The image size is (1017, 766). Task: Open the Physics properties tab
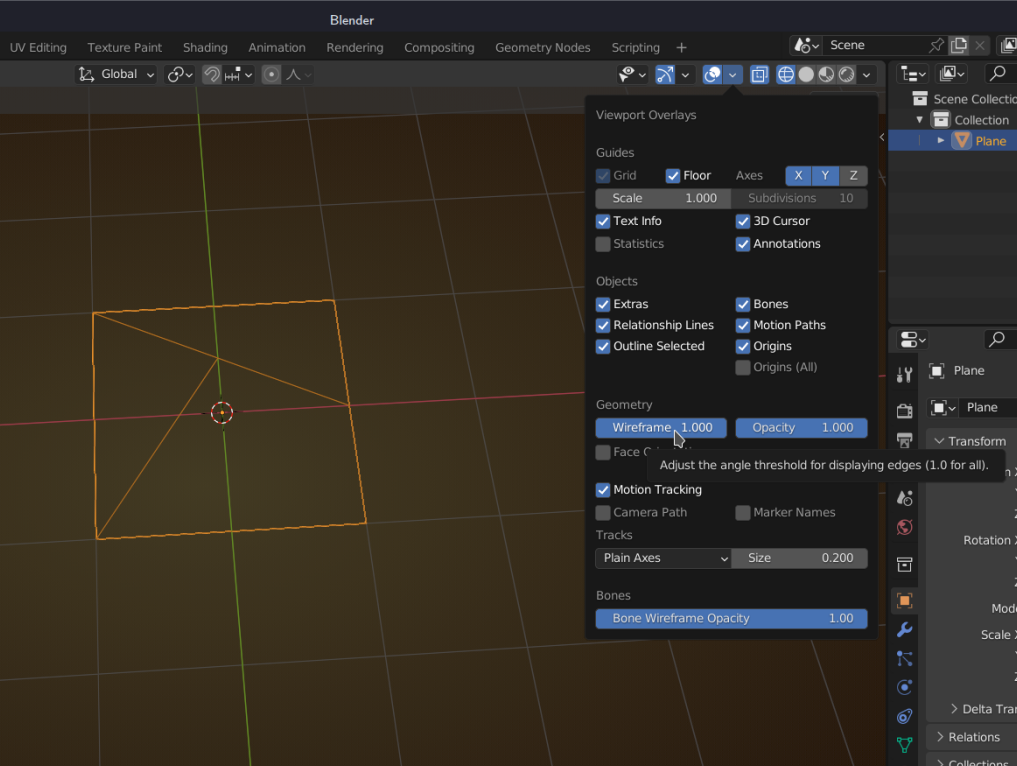pyautogui.click(x=904, y=687)
